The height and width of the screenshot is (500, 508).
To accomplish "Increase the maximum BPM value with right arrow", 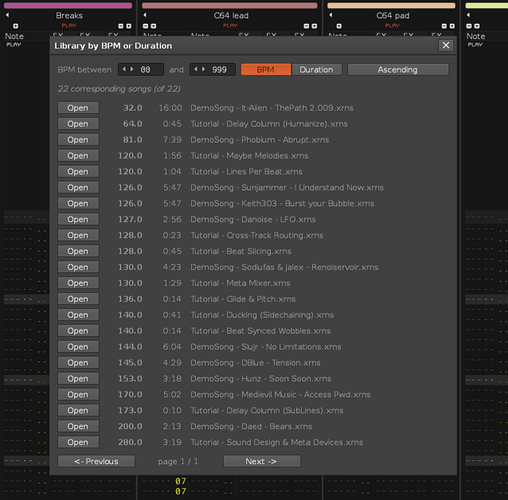I will pos(204,69).
